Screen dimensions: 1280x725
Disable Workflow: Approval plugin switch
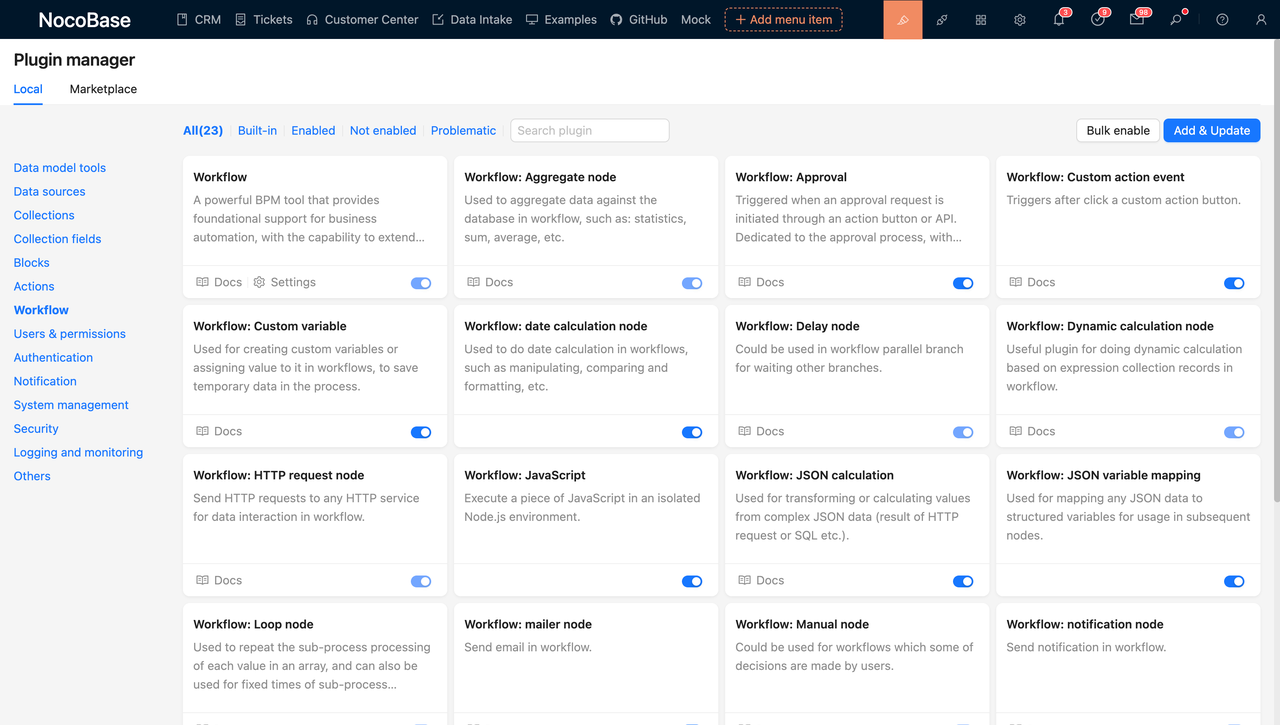963,283
